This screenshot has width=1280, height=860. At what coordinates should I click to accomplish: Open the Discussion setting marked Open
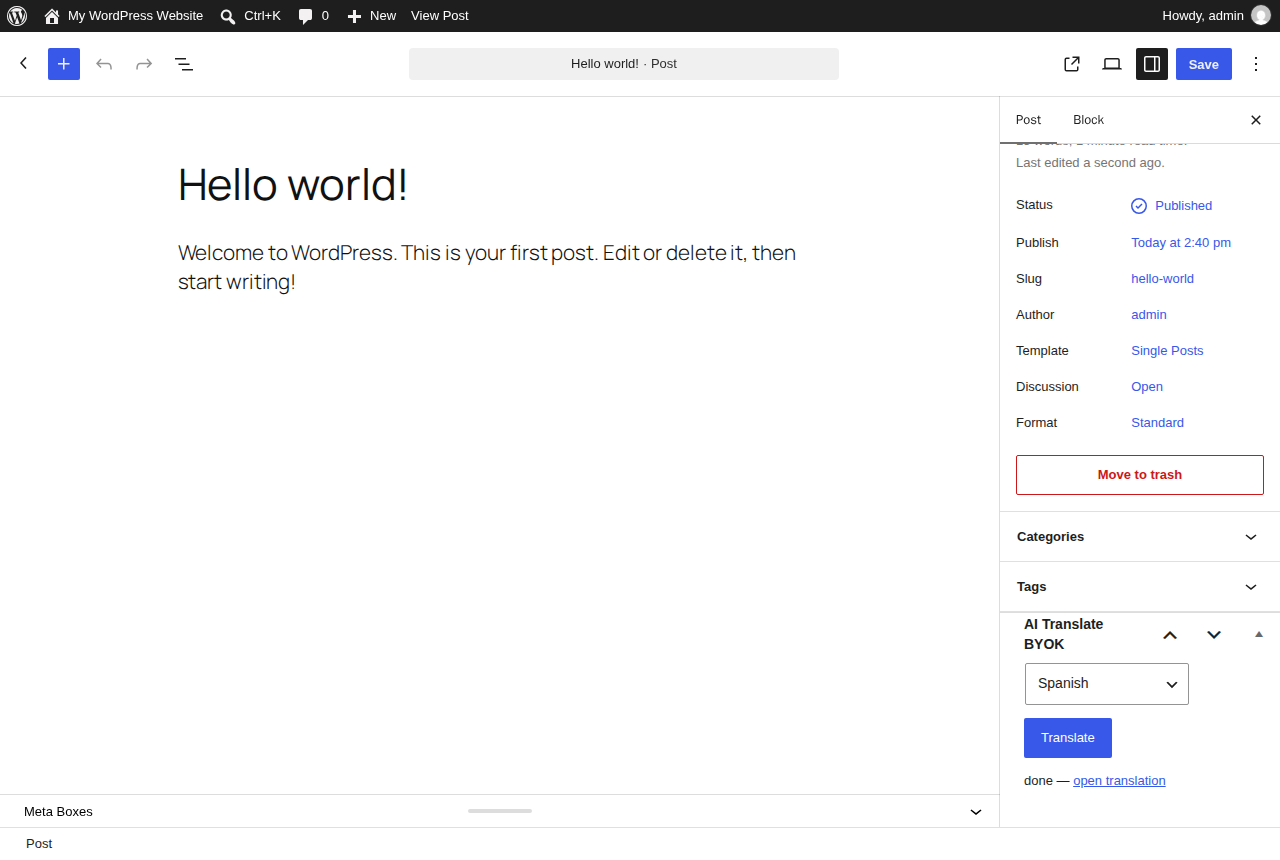pyautogui.click(x=1147, y=387)
